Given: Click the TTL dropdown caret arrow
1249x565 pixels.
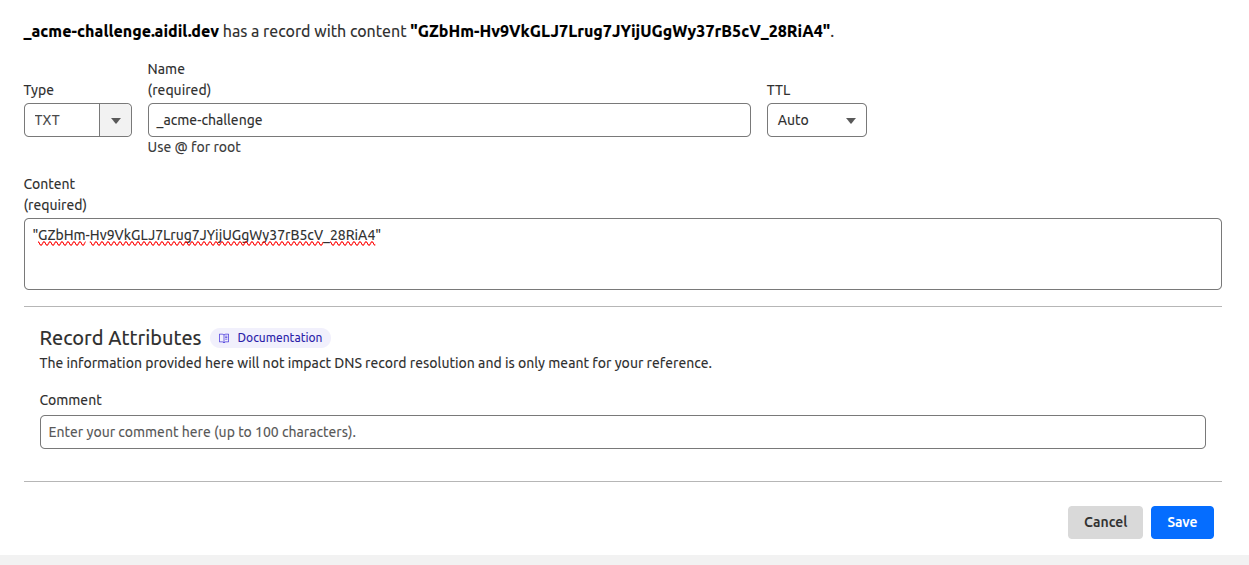Looking at the screenshot, I should (x=851, y=120).
